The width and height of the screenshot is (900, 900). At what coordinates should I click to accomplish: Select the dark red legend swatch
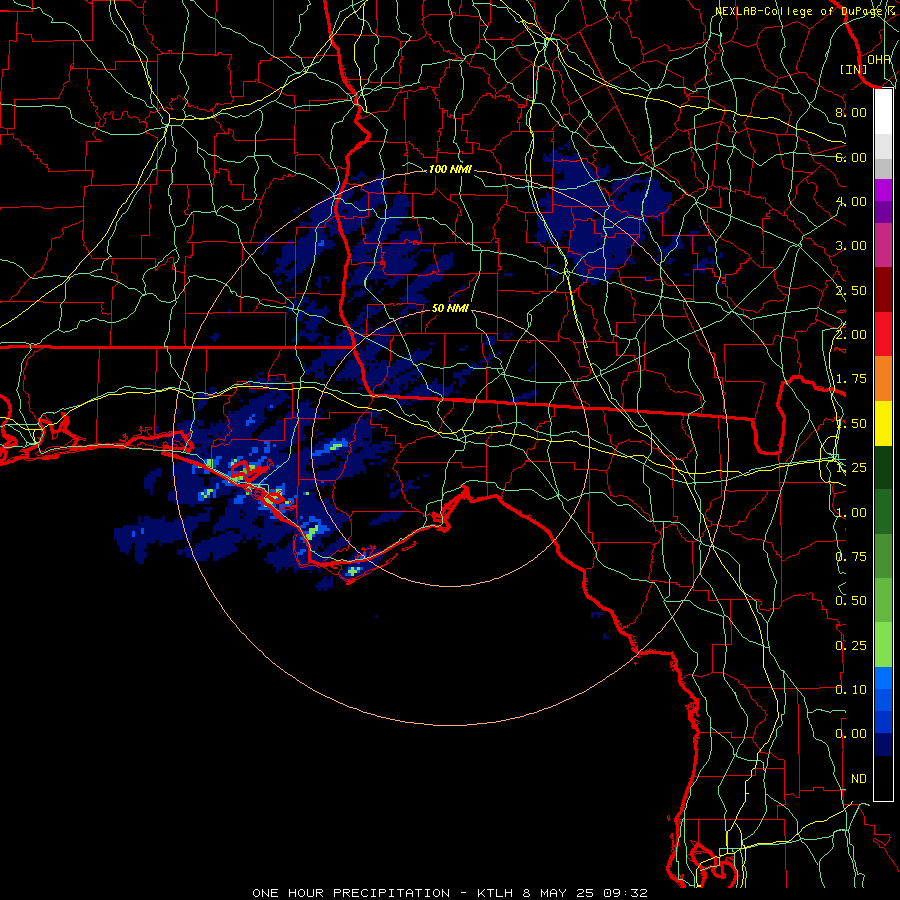click(x=883, y=290)
